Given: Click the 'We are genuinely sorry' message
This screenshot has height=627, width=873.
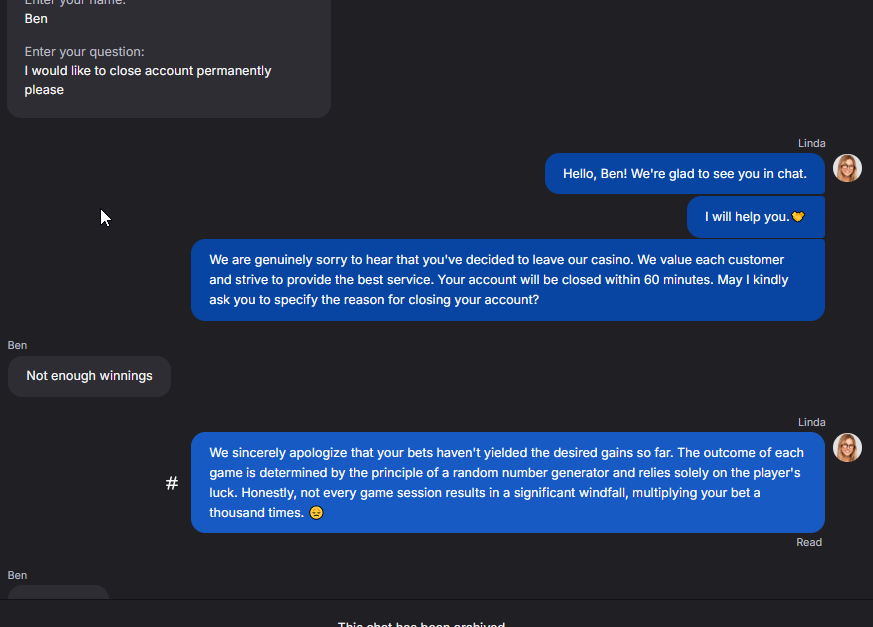Looking at the screenshot, I should pyautogui.click(x=507, y=280).
